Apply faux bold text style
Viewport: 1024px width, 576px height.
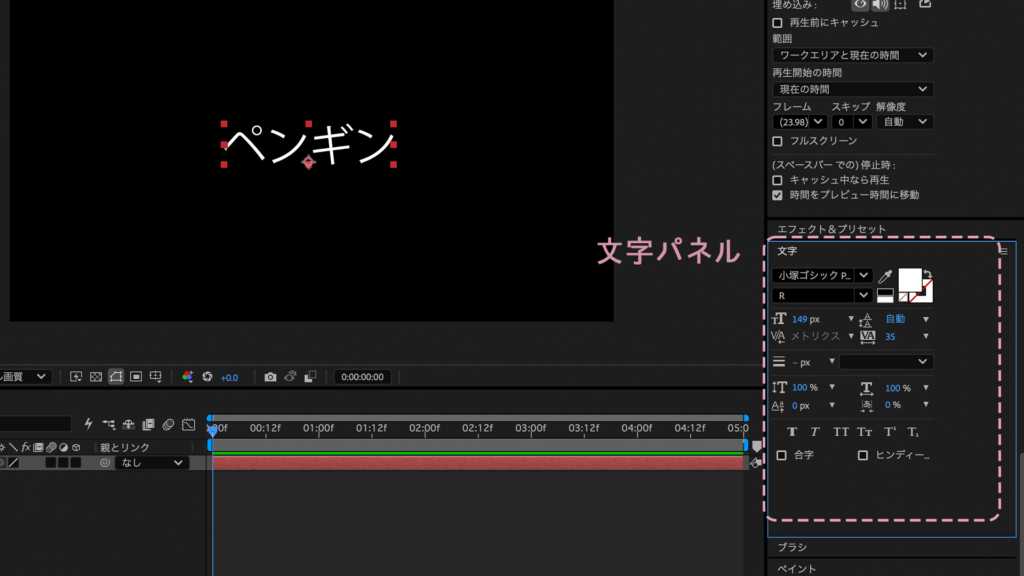[792, 432]
